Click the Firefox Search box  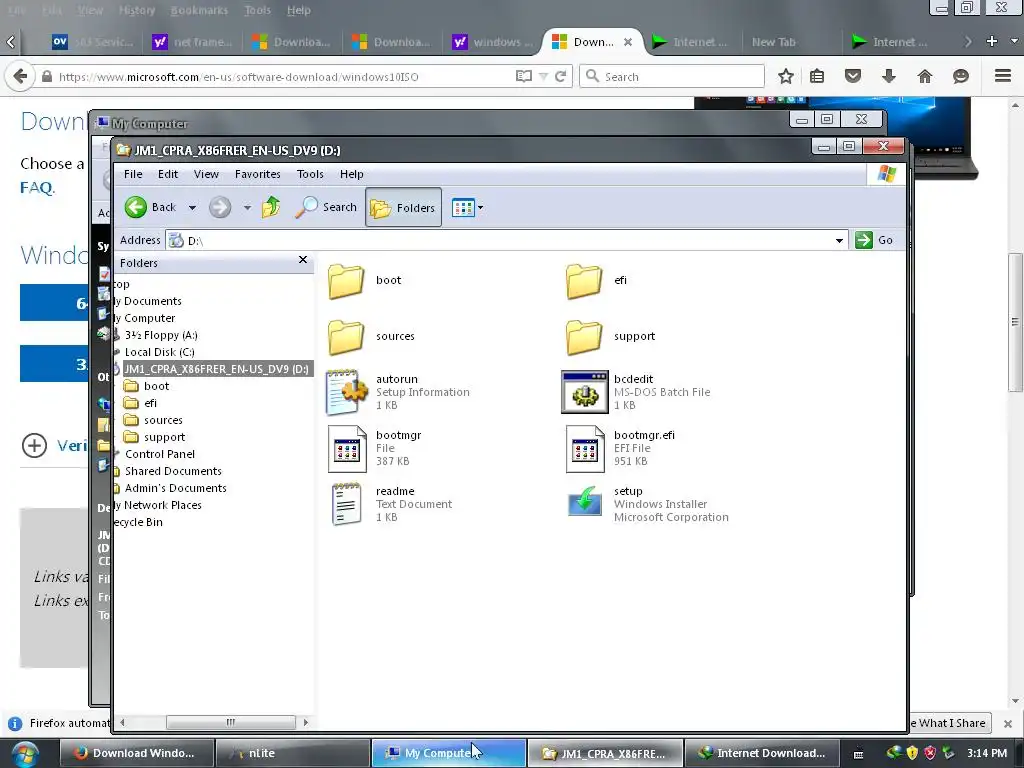tap(672, 76)
